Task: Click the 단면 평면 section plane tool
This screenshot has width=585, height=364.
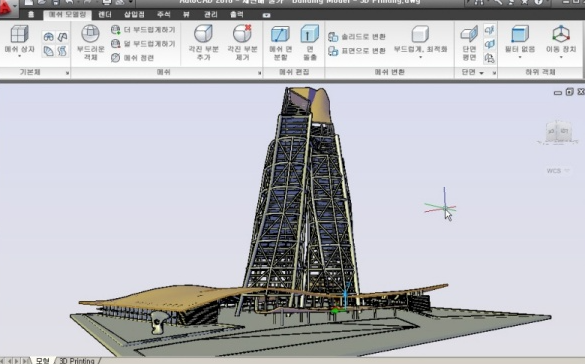Action: (469, 43)
